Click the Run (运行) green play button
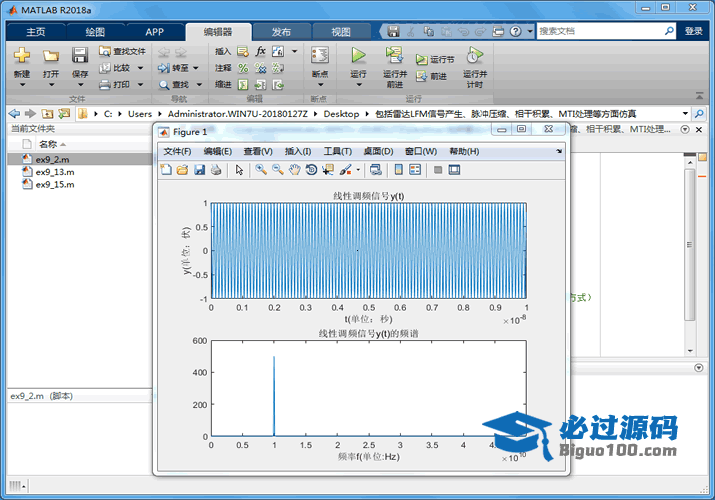This screenshot has height=500, width=715. point(358,56)
